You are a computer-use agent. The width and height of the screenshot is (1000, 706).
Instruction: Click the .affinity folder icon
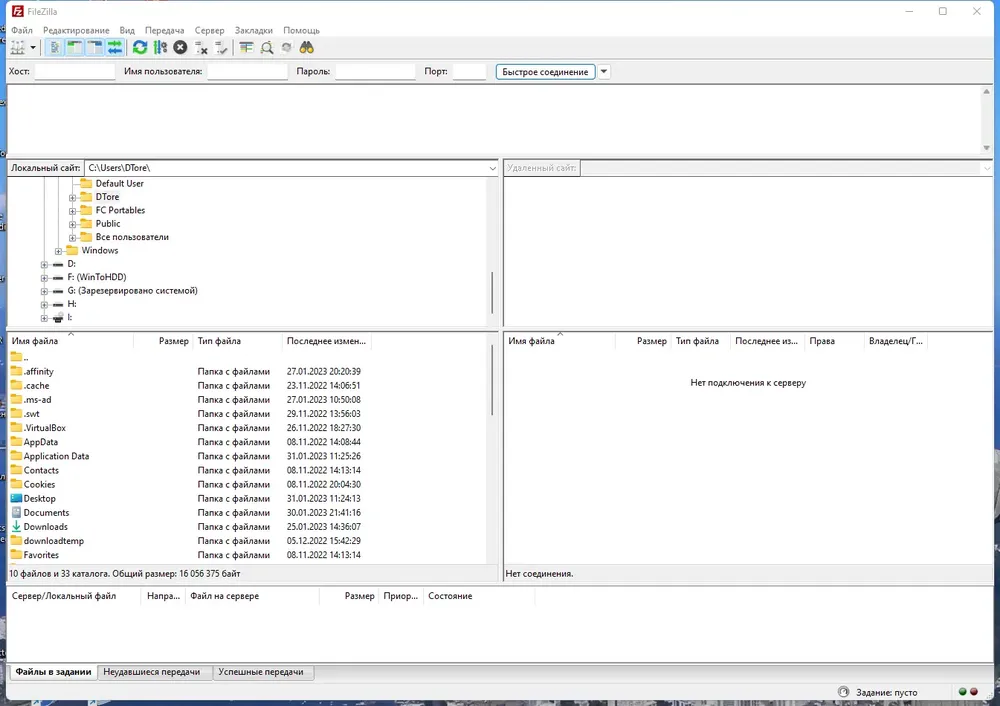pos(17,371)
